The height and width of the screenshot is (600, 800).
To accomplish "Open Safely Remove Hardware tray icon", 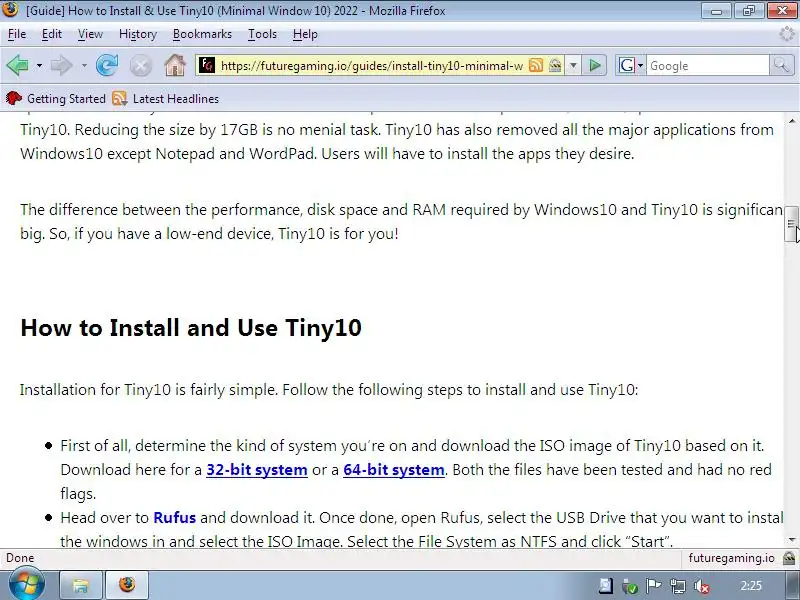I will (630, 587).
